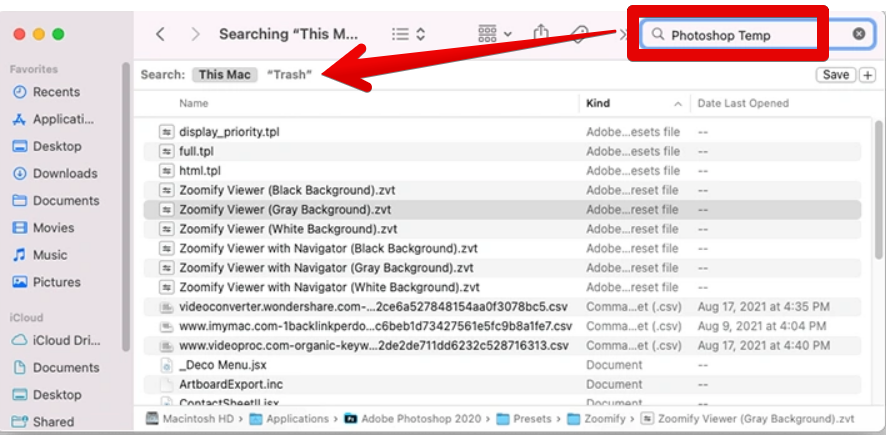Click Applications in the path bar
This screenshot has height=435, width=886.
(x=289, y=419)
